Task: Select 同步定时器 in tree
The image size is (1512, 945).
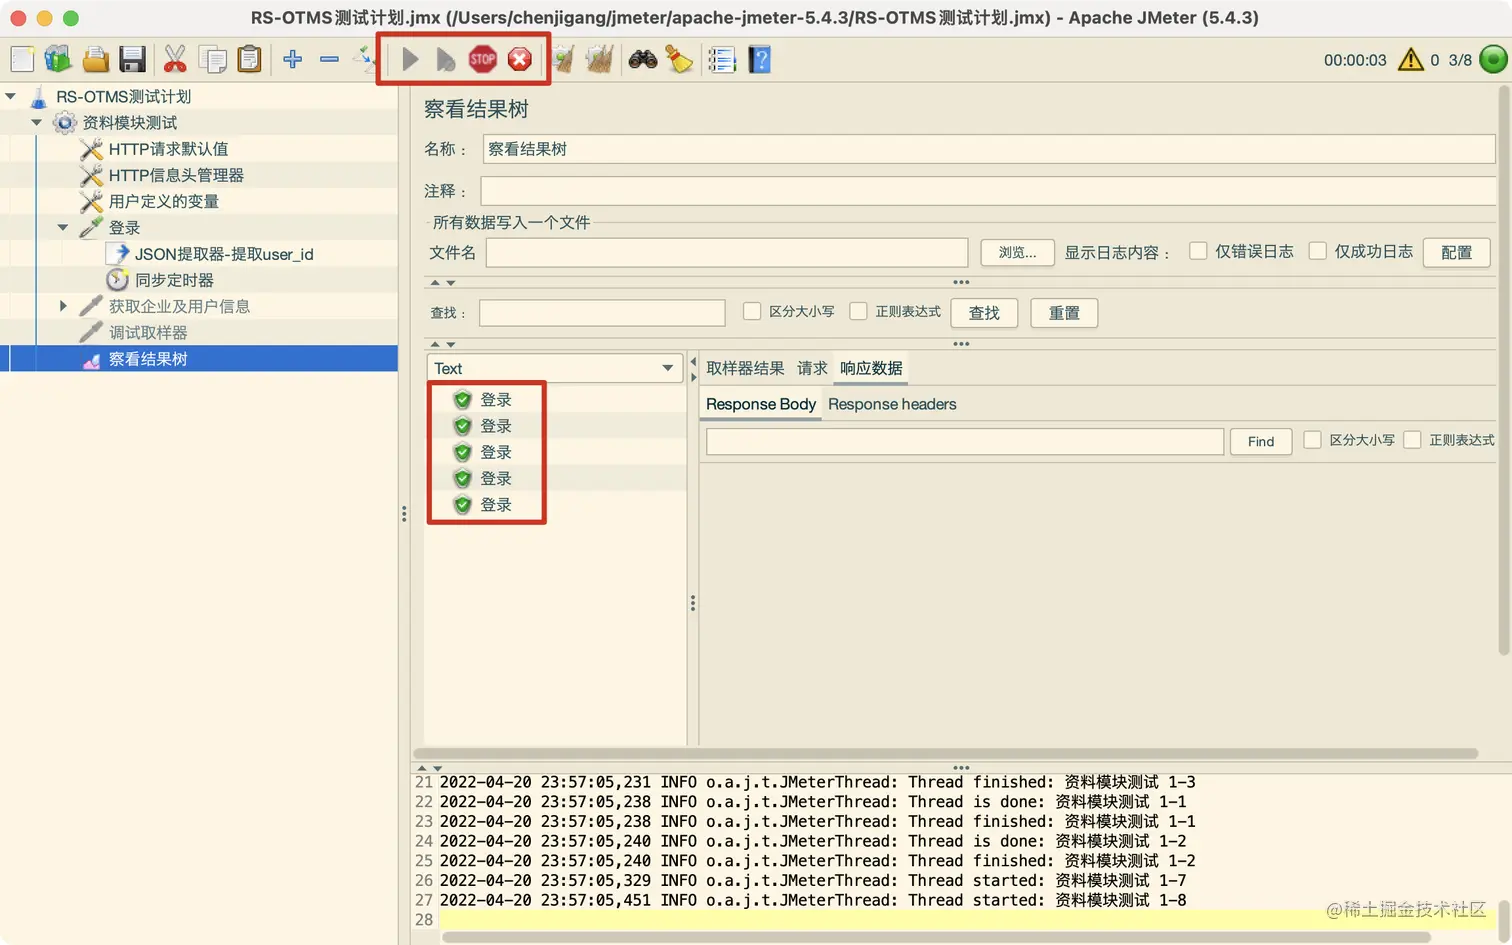Action: (174, 280)
